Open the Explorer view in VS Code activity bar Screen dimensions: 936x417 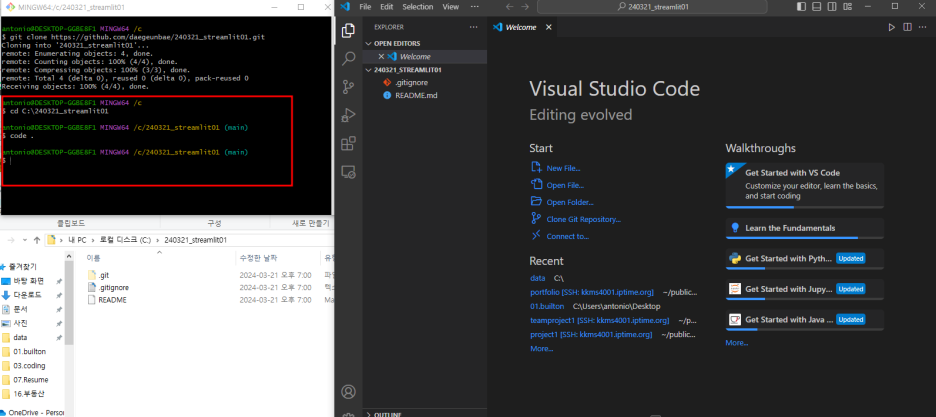(349, 30)
